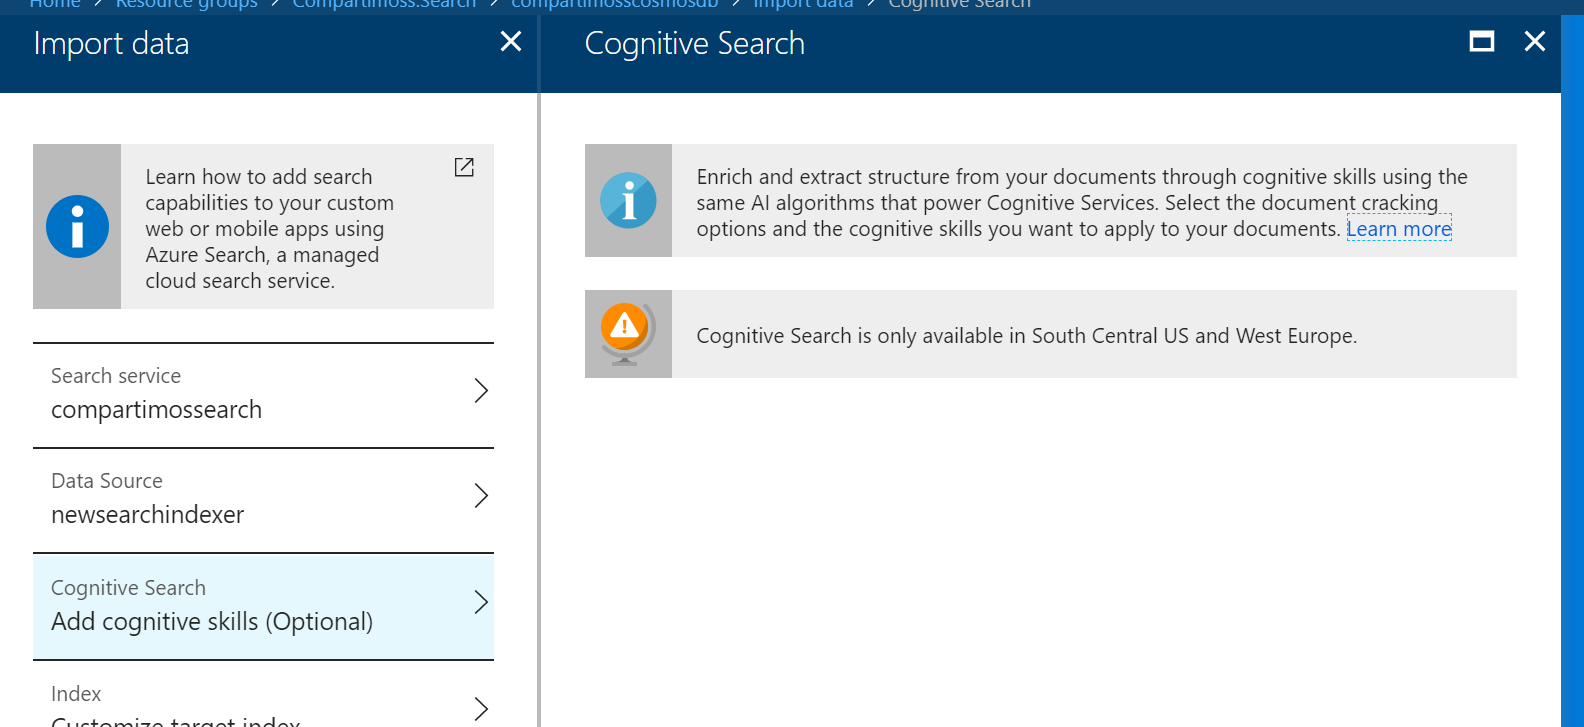Expand Index step chevron

481,709
